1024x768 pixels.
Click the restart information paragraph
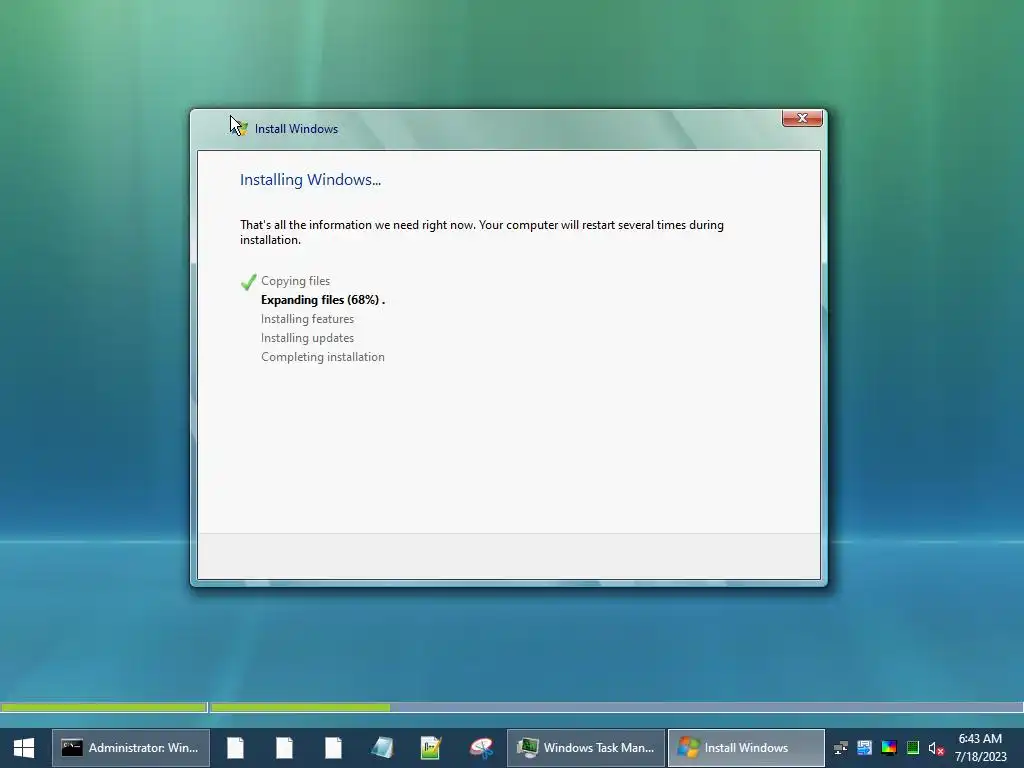point(481,232)
